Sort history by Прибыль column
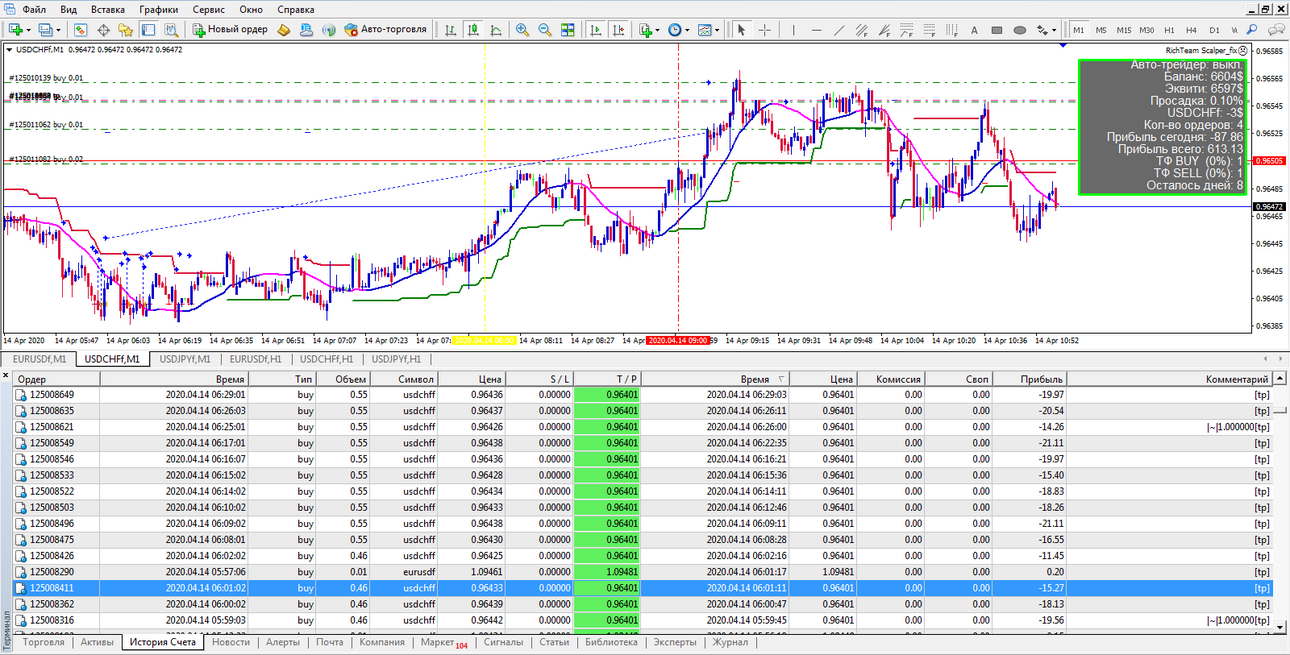Image resolution: width=1290 pixels, height=655 pixels. tap(1042, 379)
